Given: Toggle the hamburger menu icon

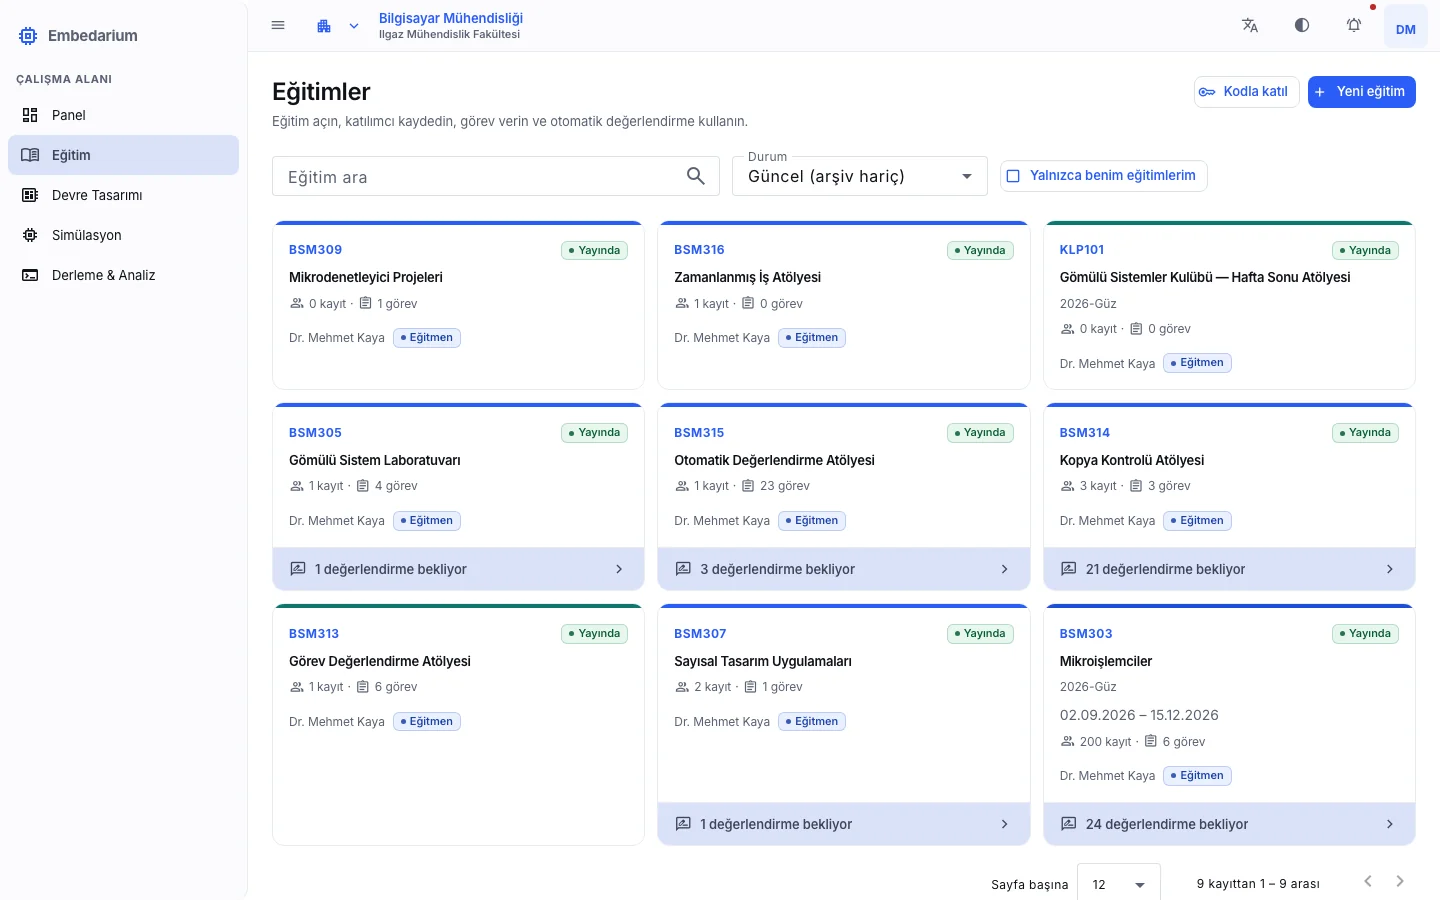Looking at the screenshot, I should [278, 25].
